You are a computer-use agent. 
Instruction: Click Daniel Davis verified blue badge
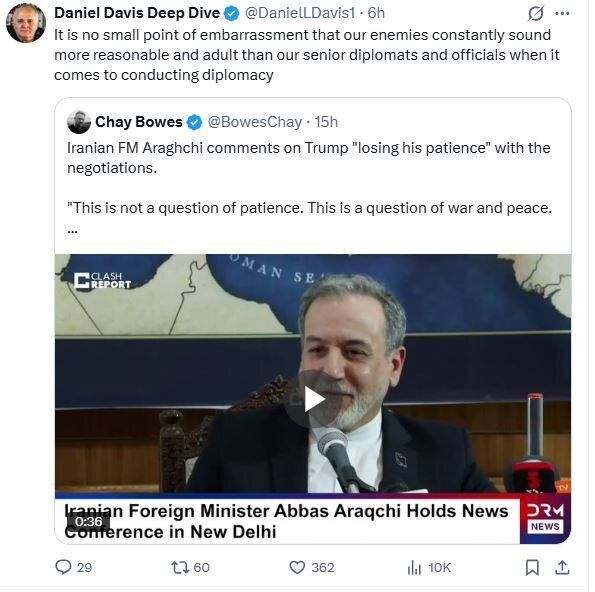231,14
